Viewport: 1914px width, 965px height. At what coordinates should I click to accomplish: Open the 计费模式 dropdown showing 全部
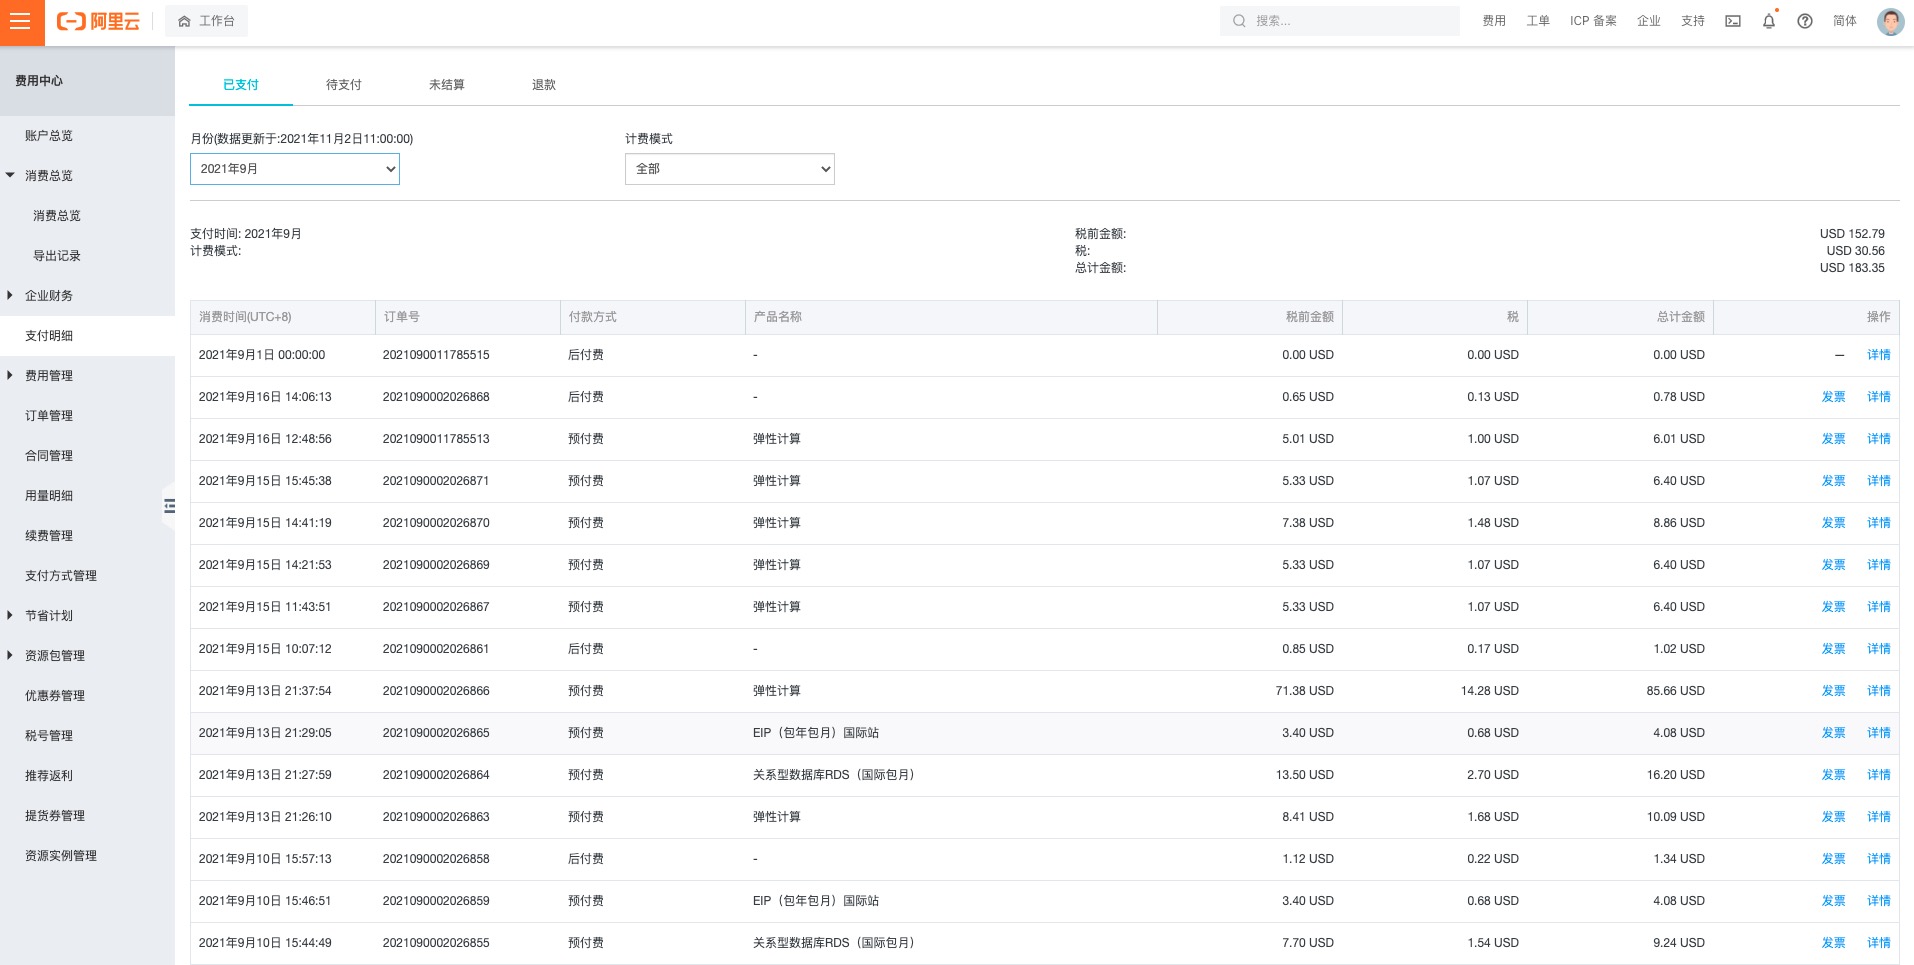730,169
